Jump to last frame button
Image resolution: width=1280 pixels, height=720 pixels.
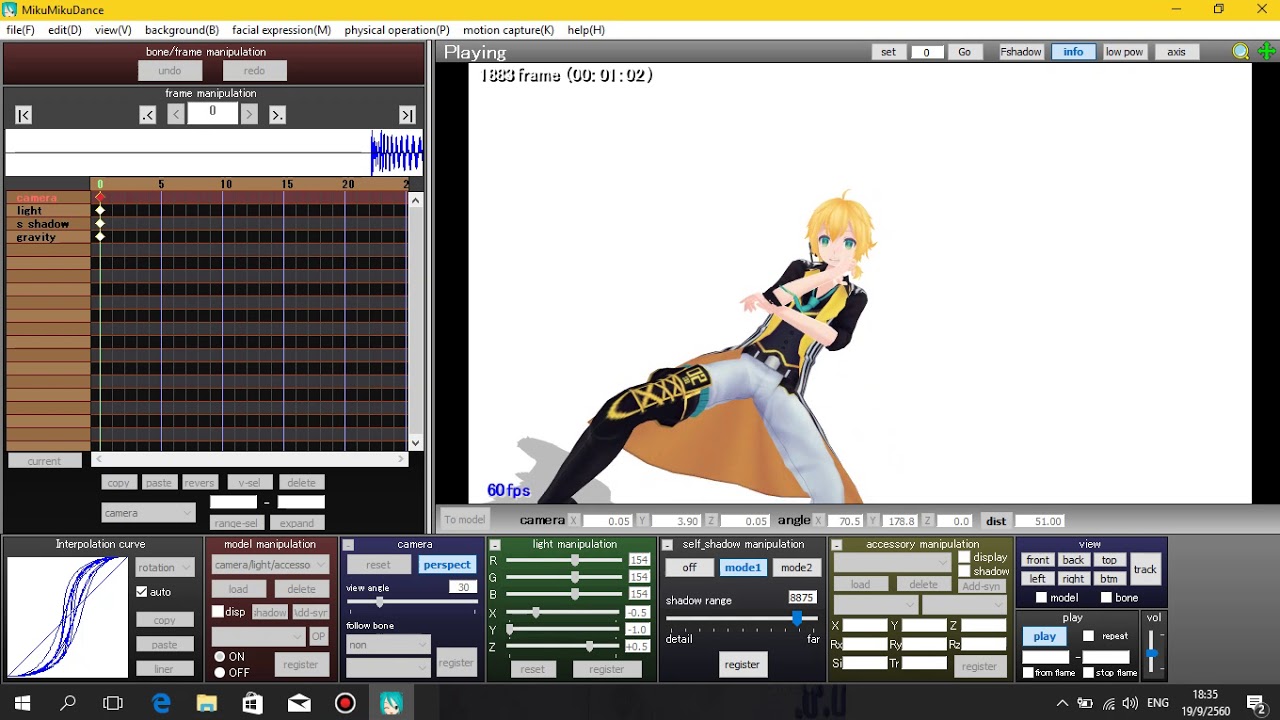click(x=407, y=115)
